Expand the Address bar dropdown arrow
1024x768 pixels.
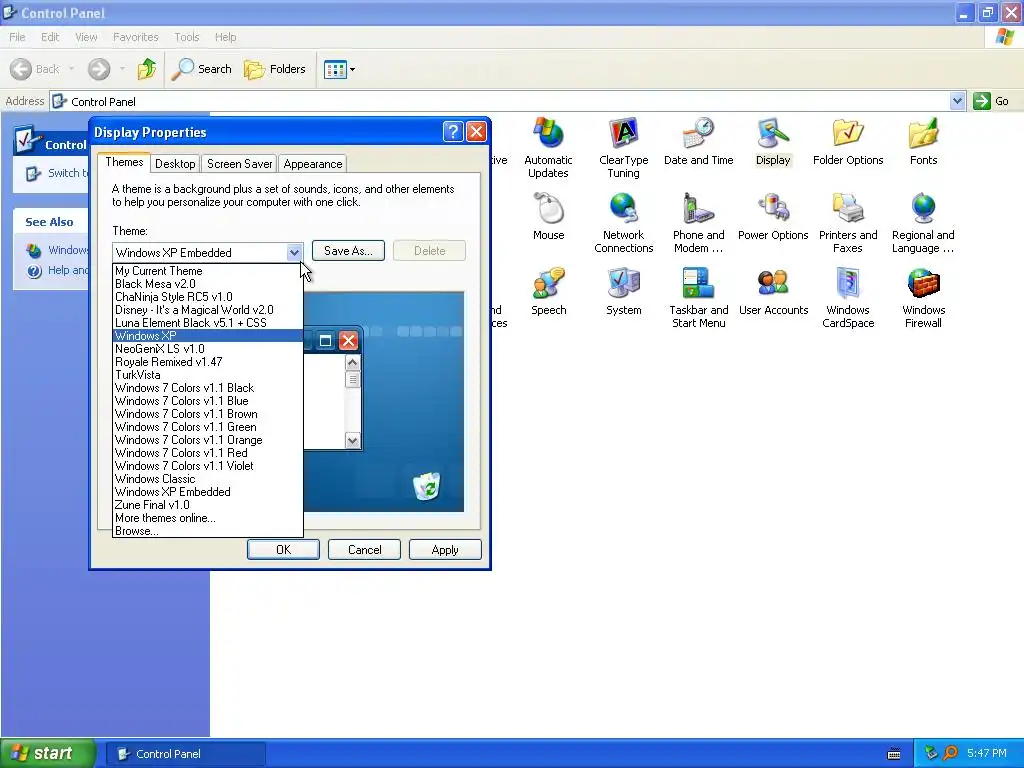pos(957,101)
